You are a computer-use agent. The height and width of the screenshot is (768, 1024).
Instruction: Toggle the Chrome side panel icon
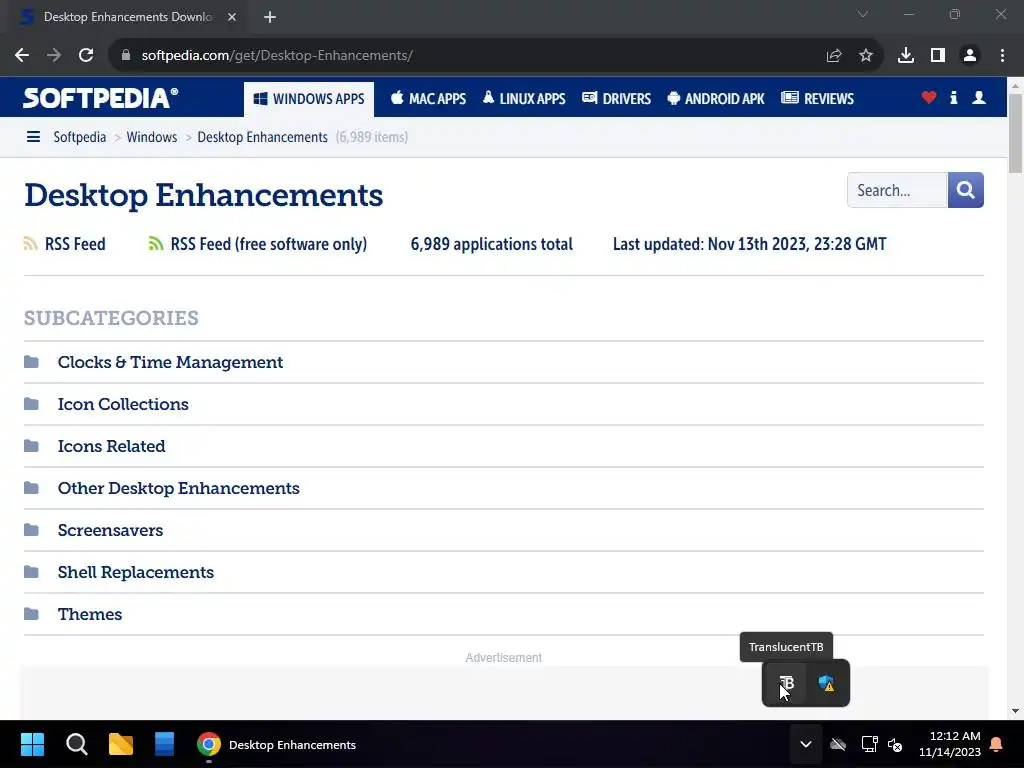point(938,56)
